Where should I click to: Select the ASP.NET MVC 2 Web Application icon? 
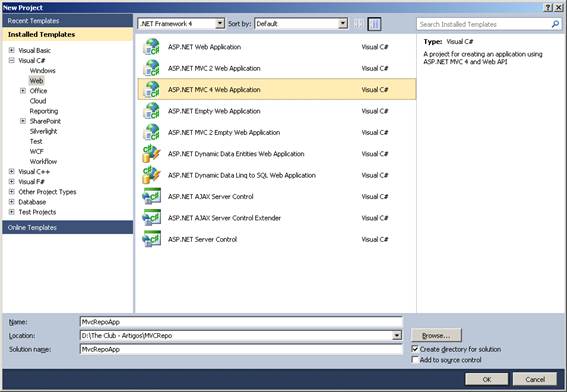click(x=151, y=68)
